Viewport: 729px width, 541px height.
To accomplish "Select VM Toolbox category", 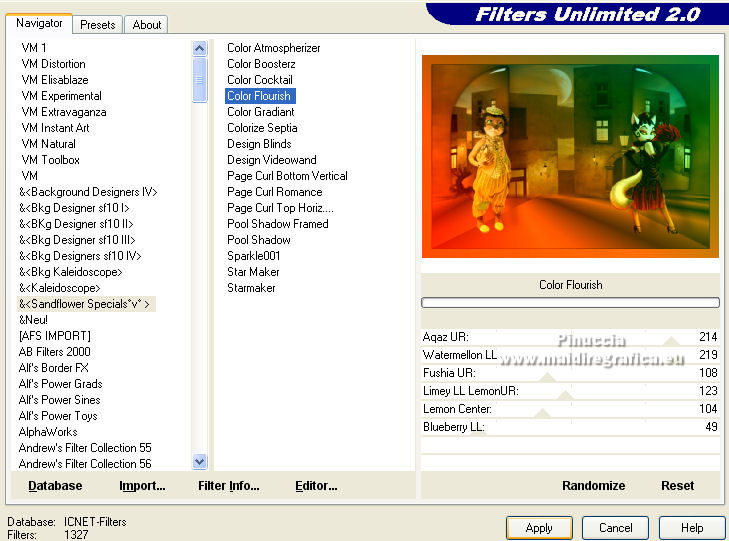I will 50,160.
